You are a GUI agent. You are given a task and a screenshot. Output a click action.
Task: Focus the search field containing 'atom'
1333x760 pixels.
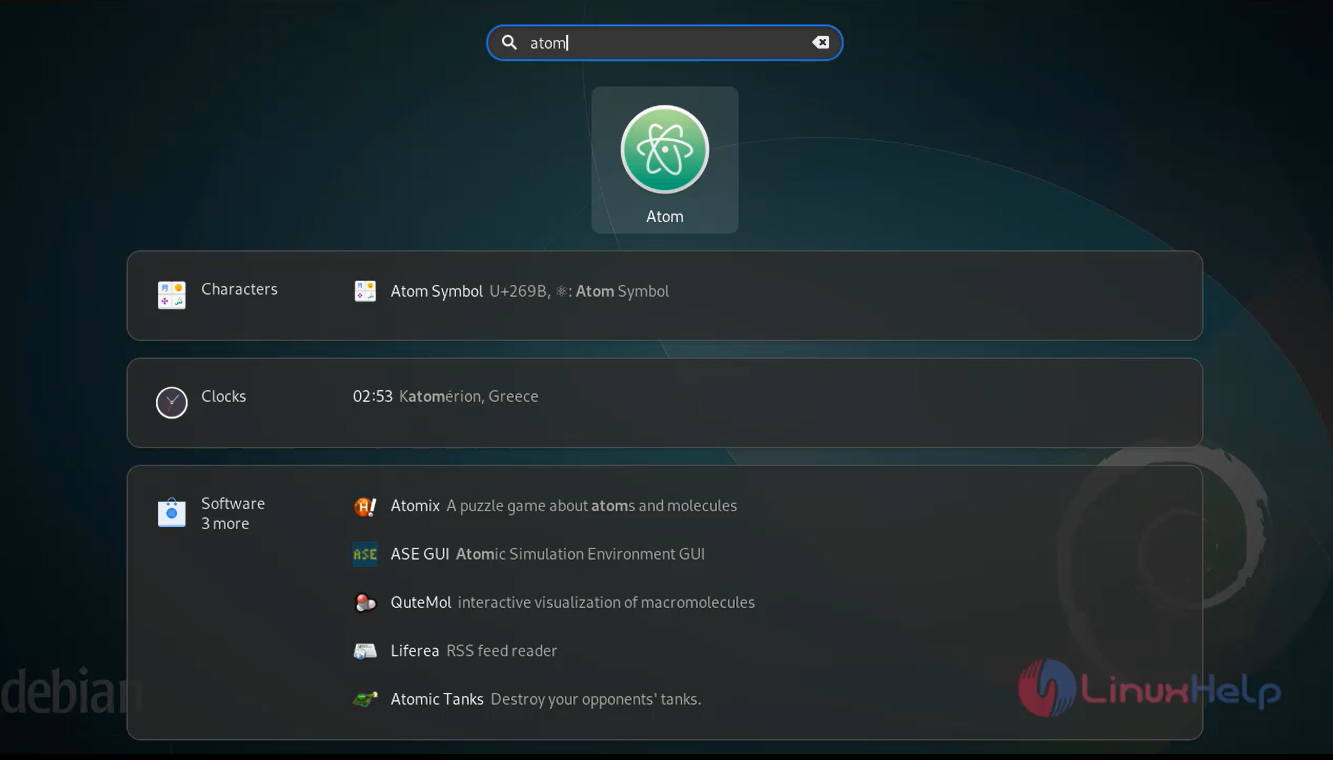pyautogui.click(x=665, y=42)
